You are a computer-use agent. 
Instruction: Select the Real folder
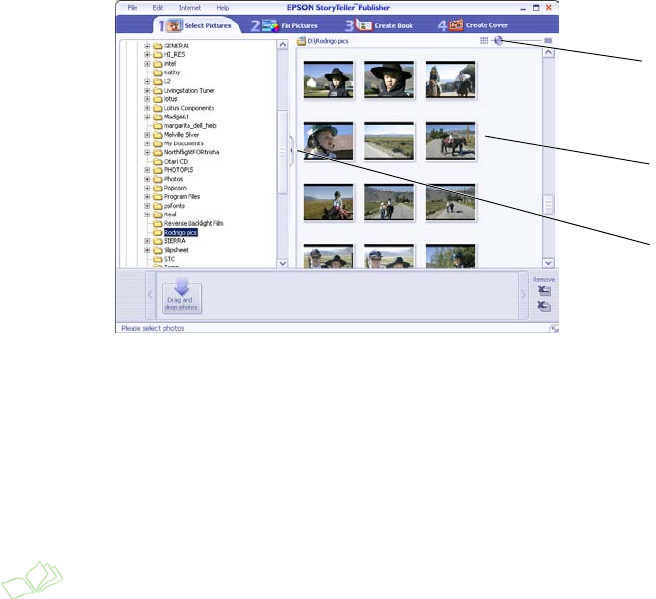170,214
